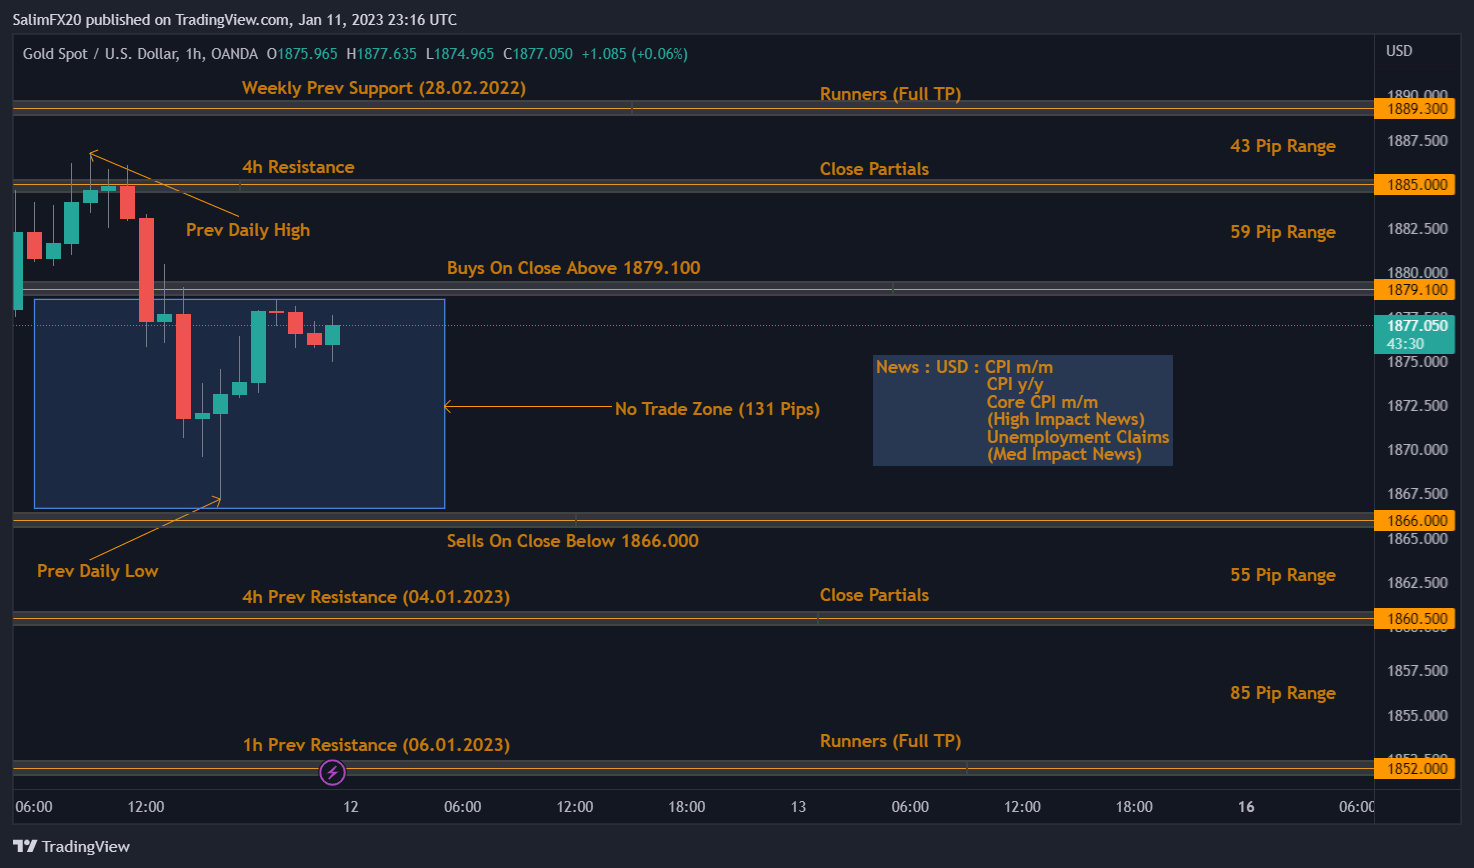Select the 1885.000 price axis label
1474x868 pixels.
coord(1416,185)
